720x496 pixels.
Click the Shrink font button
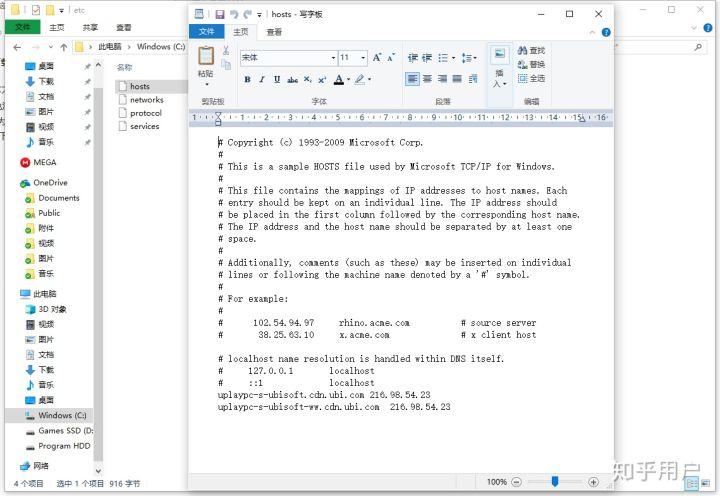(391, 57)
